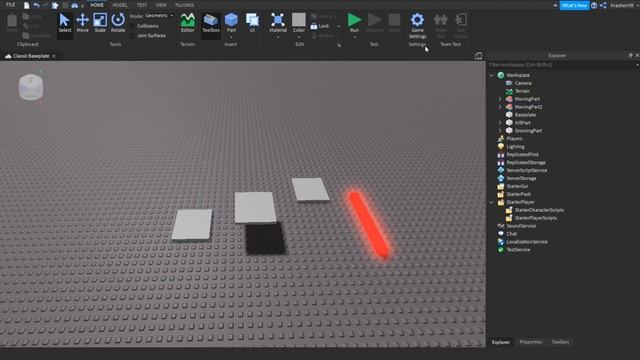This screenshot has height=360, width=640.
Task: Toggle the Collisions checkbox
Action: coord(132,26)
